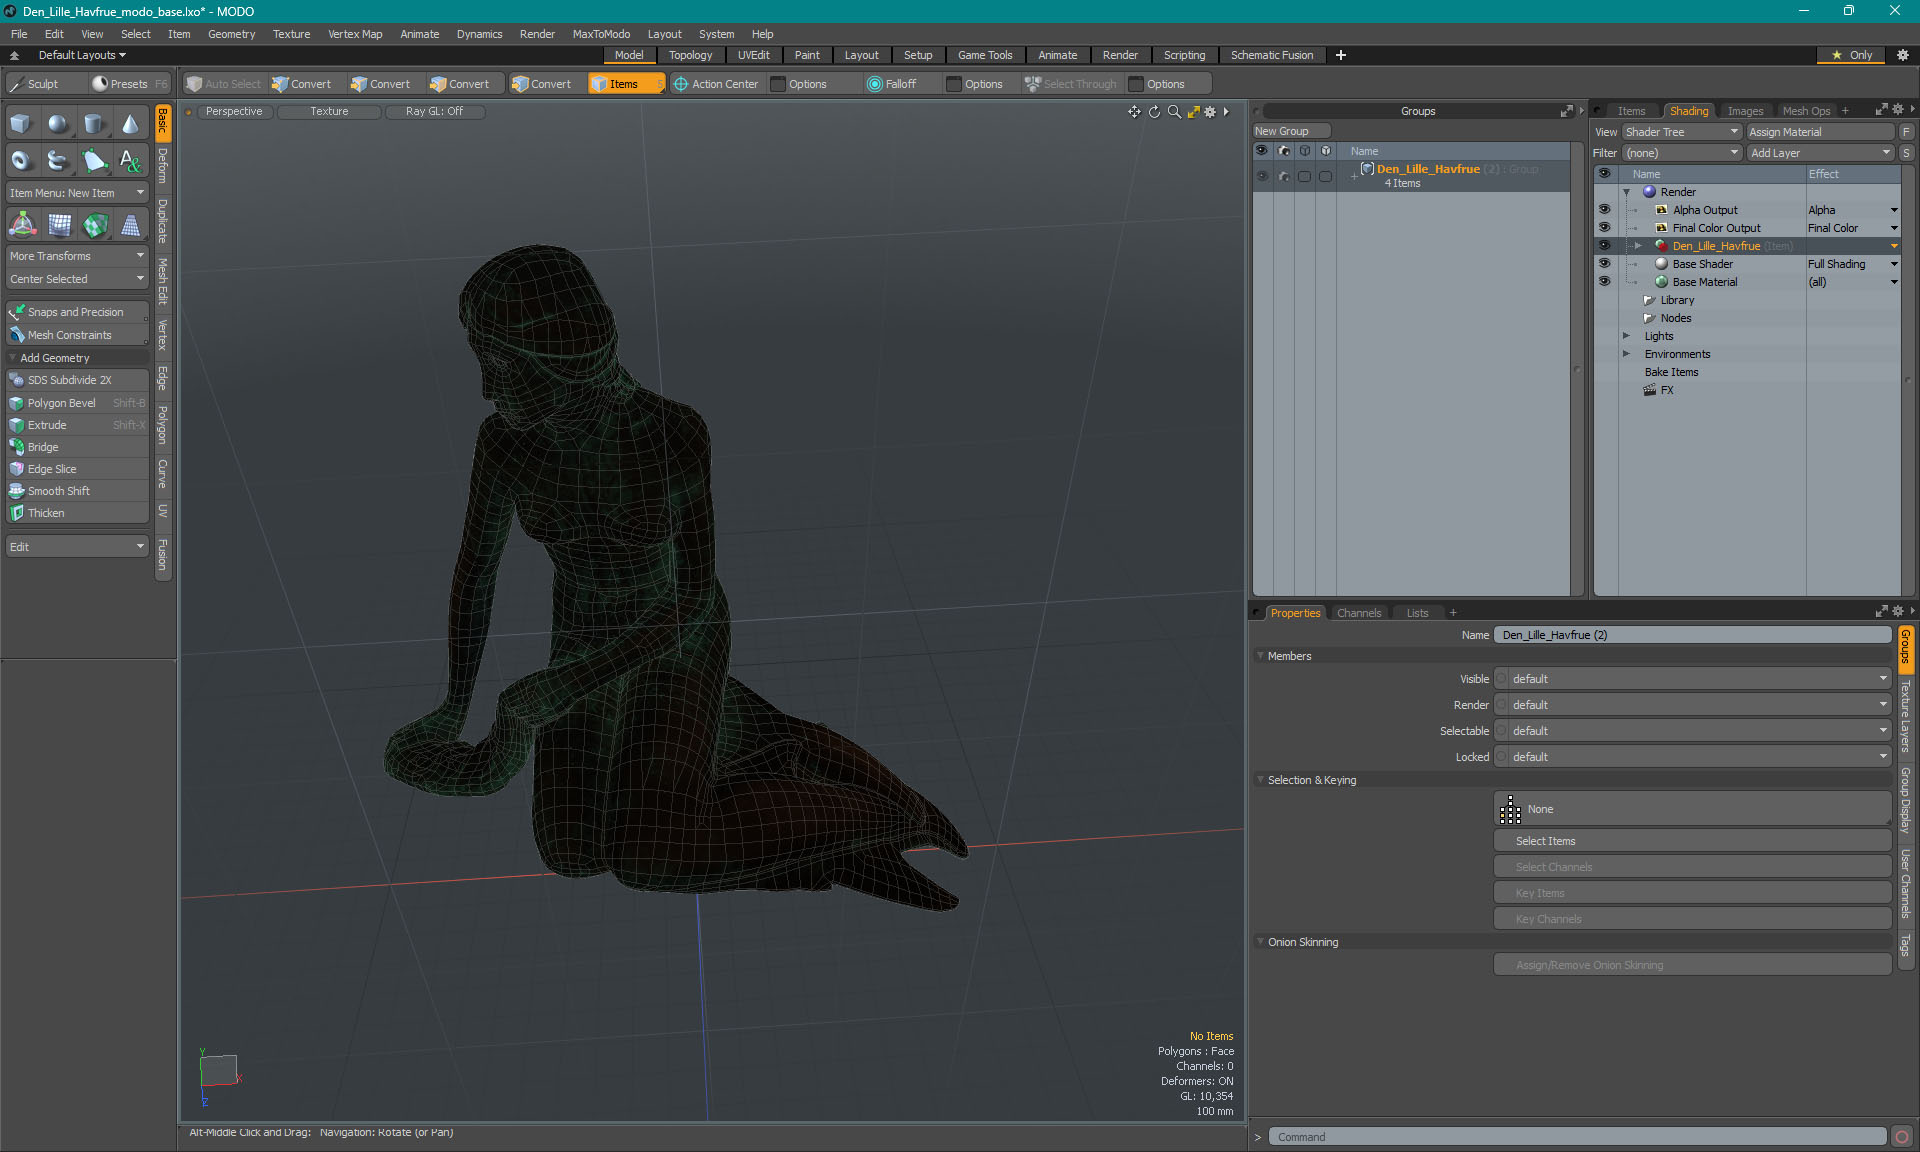Click the Assign Material button
This screenshot has height=1152, width=1920.
(x=1820, y=132)
